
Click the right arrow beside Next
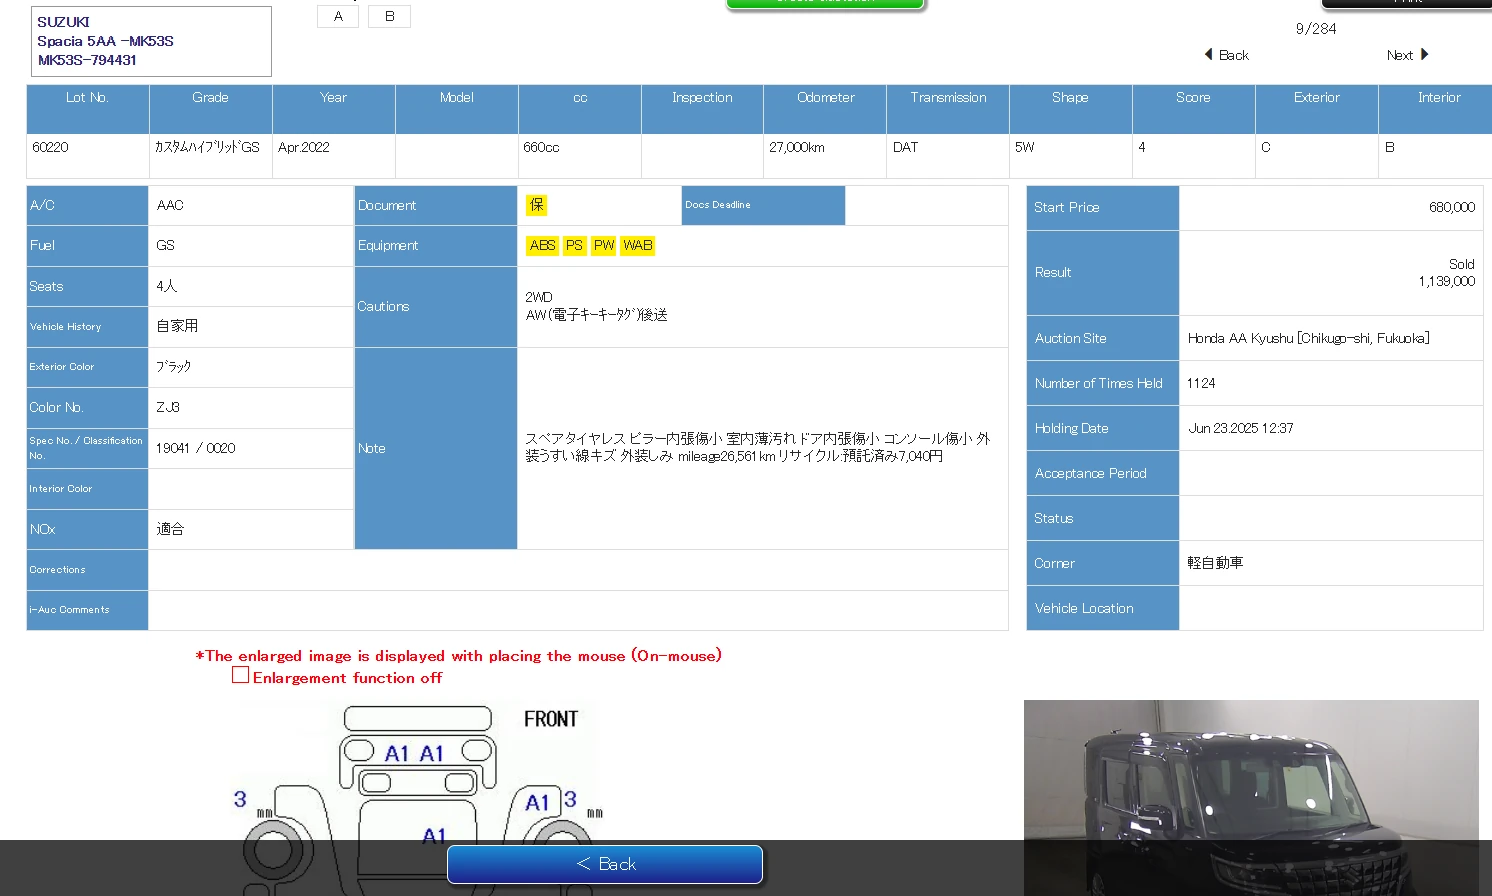coord(1425,55)
